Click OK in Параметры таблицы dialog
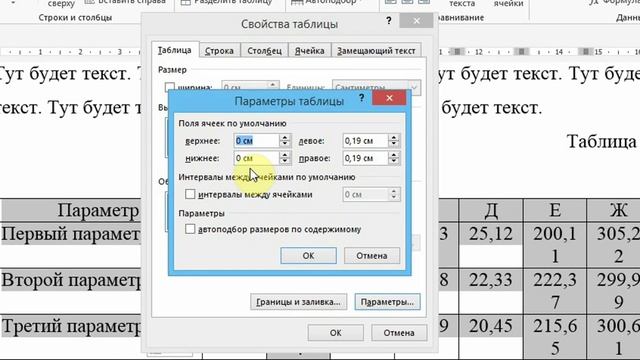This screenshot has height=360, width=640. [x=309, y=256]
